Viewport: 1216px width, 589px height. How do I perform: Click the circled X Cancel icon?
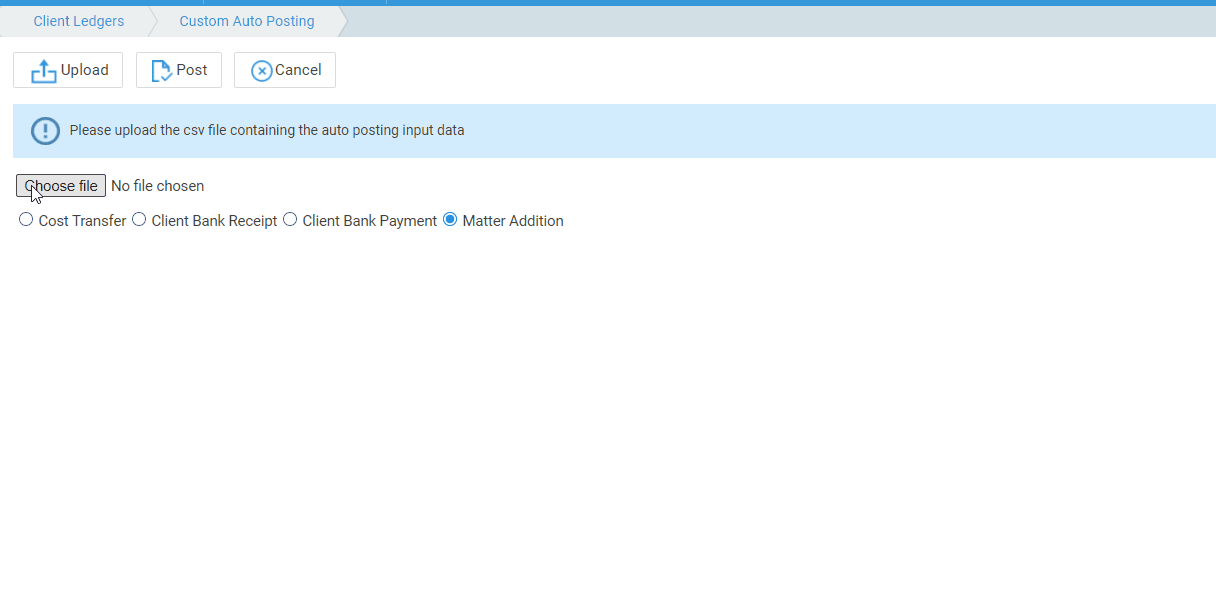point(261,71)
